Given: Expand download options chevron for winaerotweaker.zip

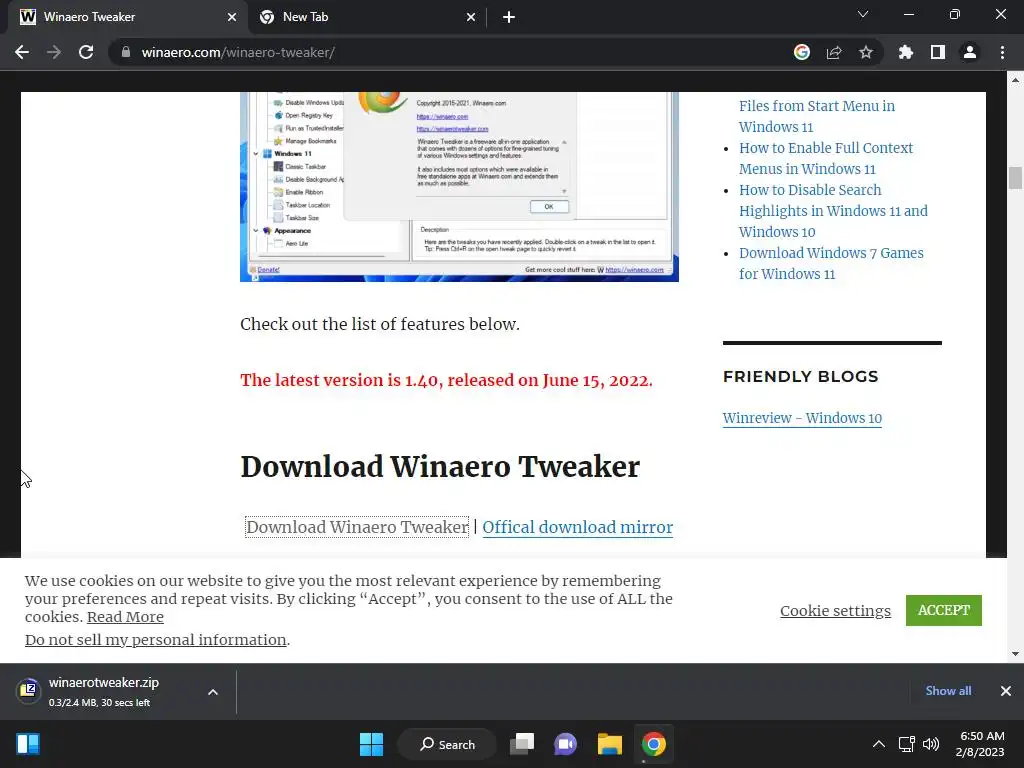Looking at the screenshot, I should coord(213,692).
